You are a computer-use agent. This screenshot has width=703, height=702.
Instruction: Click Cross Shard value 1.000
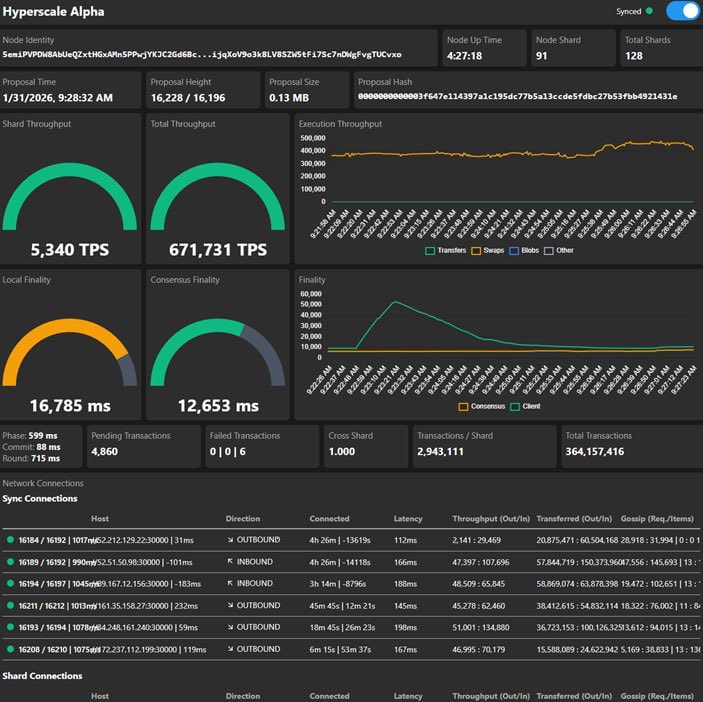click(342, 451)
